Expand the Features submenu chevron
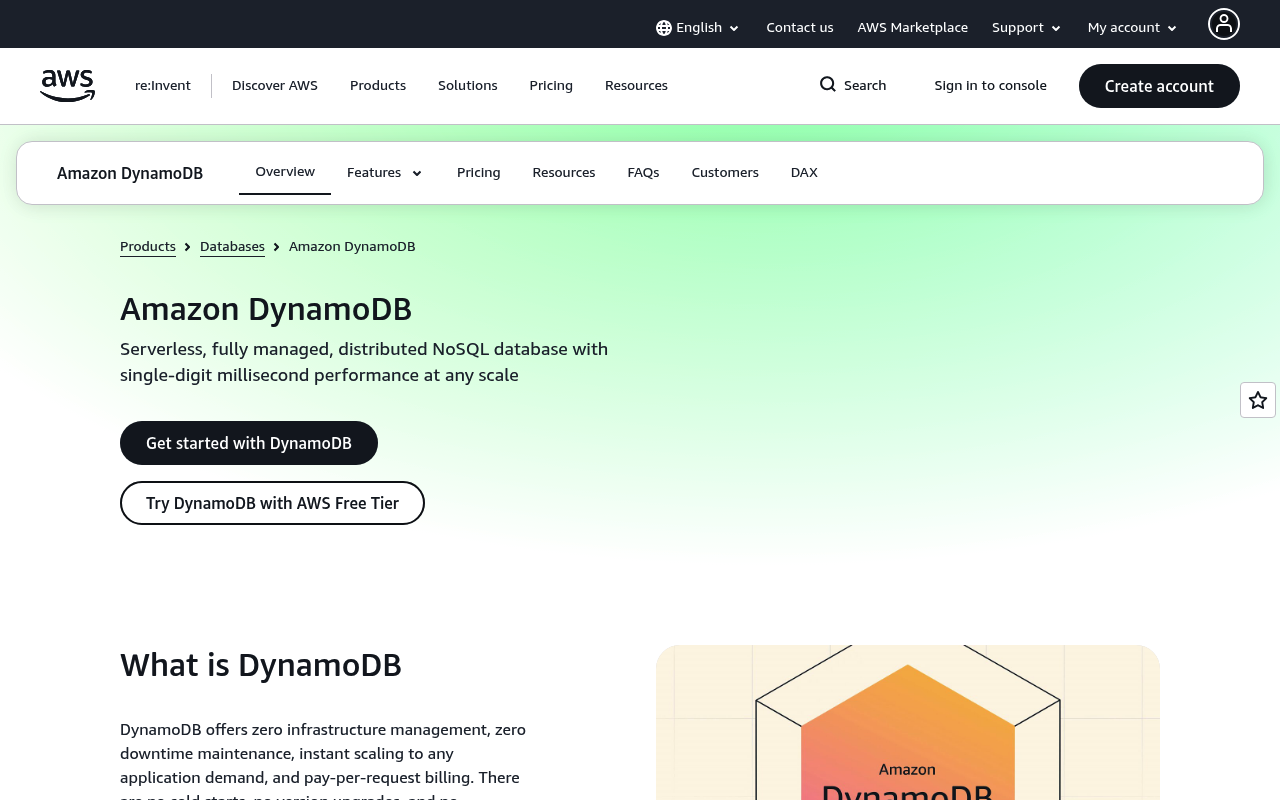1280x800 pixels. tap(417, 173)
